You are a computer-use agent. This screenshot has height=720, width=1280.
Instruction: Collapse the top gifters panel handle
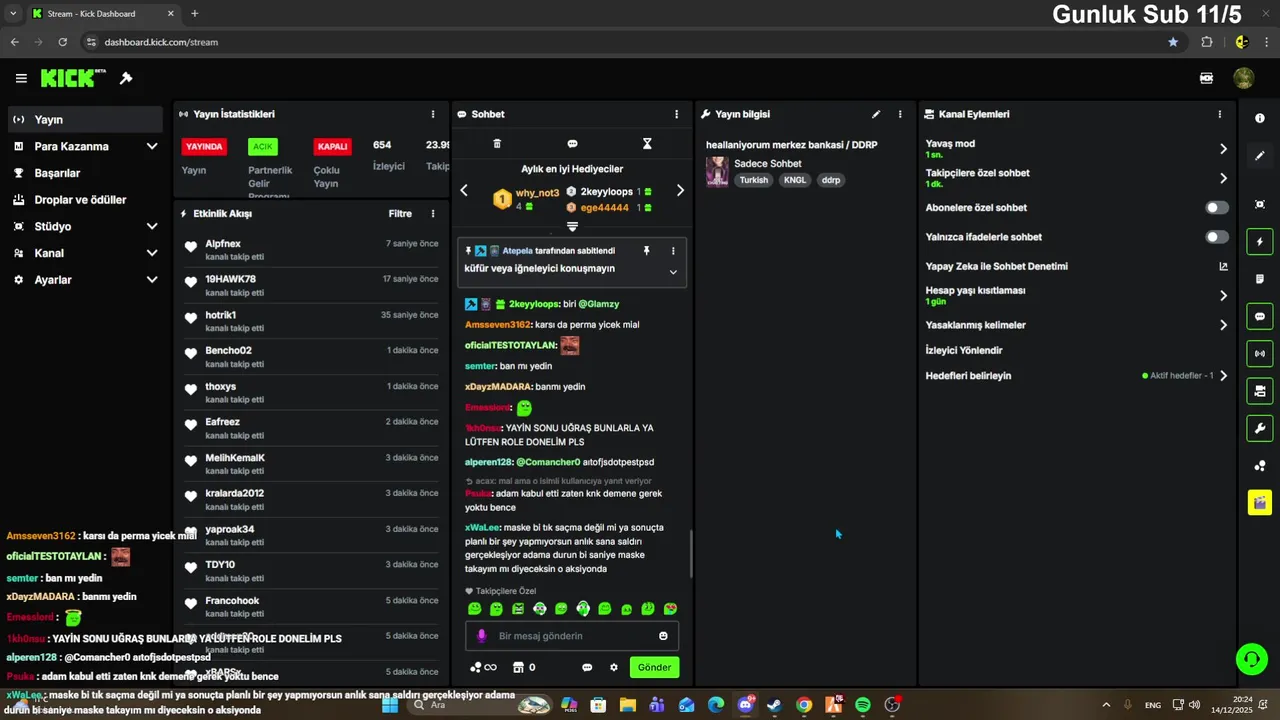[x=572, y=227]
